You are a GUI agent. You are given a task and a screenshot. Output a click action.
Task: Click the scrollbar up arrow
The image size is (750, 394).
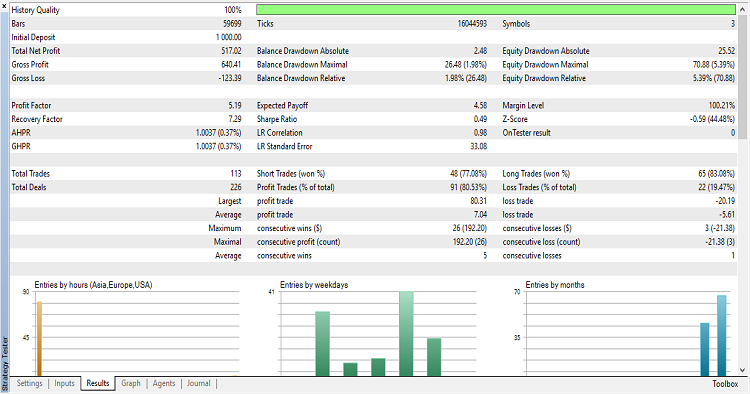742,9
